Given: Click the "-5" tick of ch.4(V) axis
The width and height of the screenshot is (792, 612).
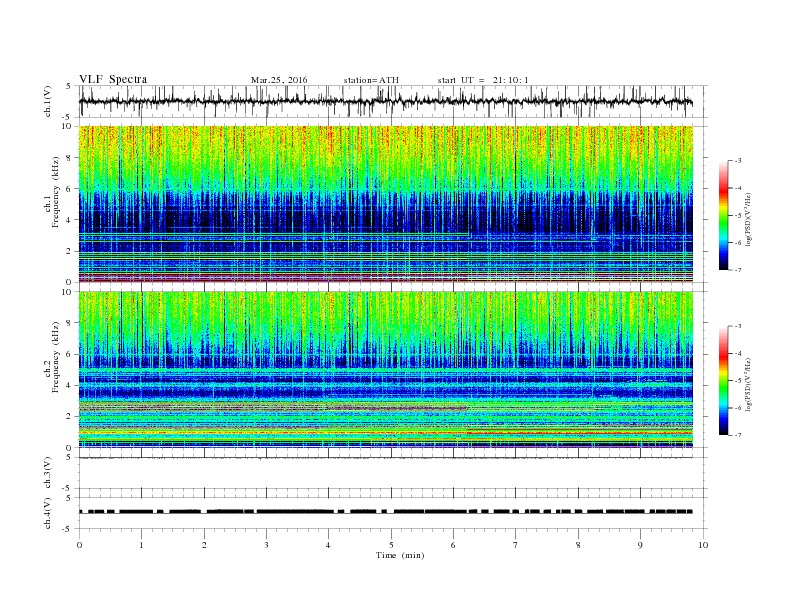Looking at the screenshot, I should [66, 529].
